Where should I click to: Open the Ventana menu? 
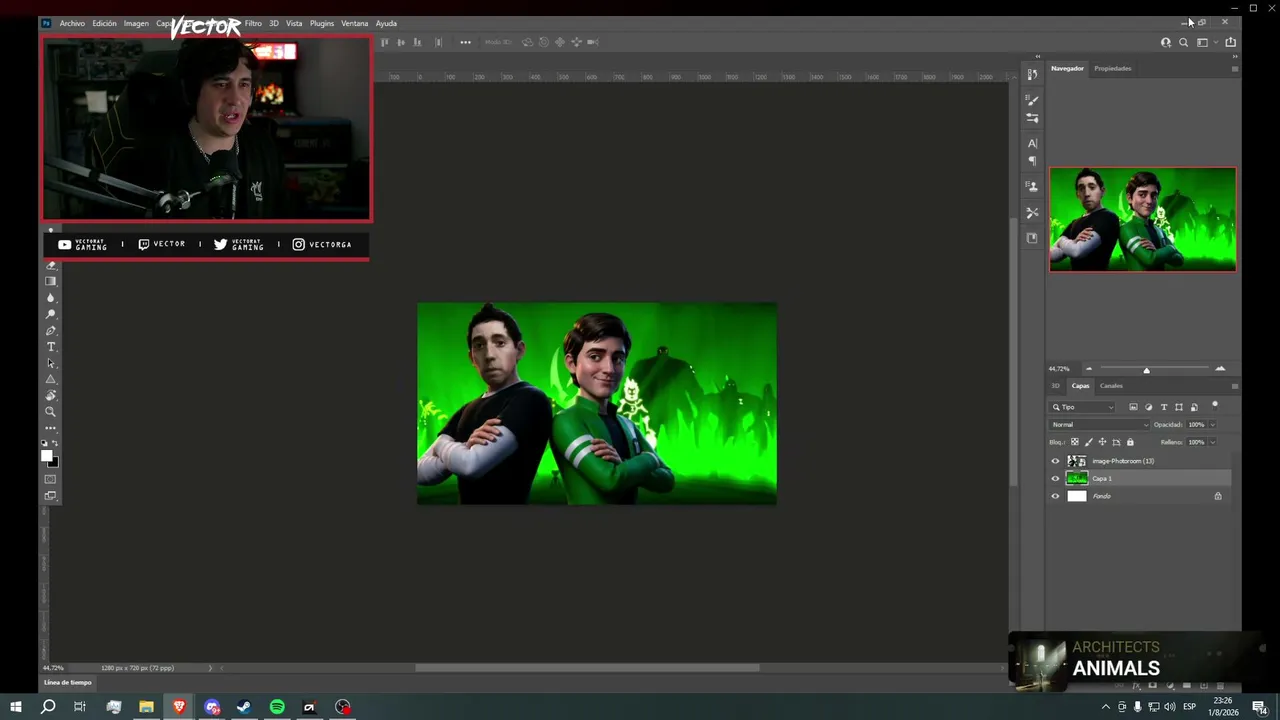pyautogui.click(x=355, y=23)
